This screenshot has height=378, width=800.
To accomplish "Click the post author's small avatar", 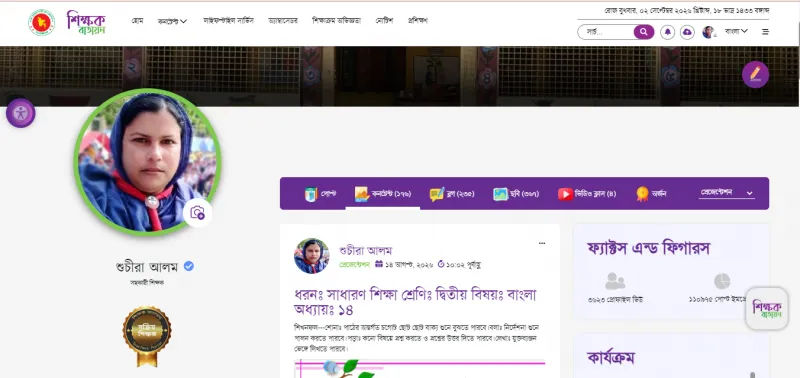I will point(312,256).
